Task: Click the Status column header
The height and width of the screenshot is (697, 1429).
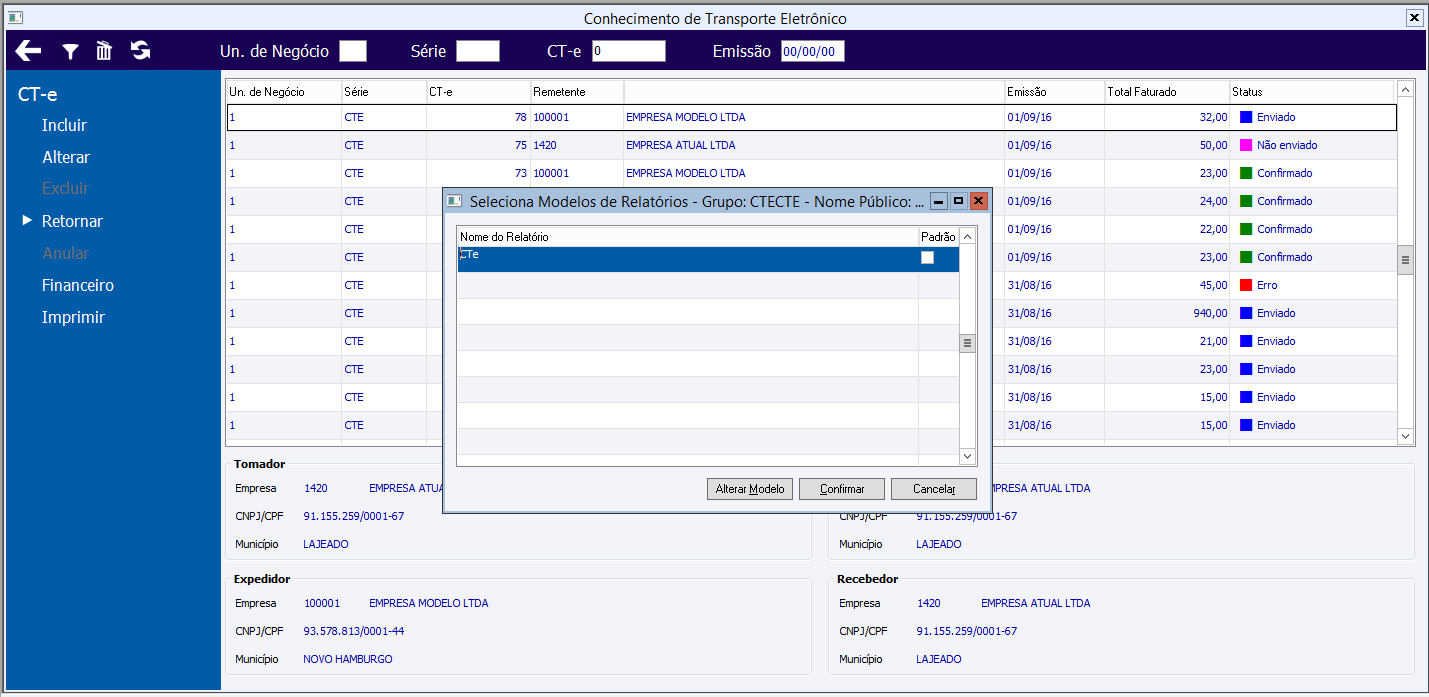Action: (x=1312, y=91)
